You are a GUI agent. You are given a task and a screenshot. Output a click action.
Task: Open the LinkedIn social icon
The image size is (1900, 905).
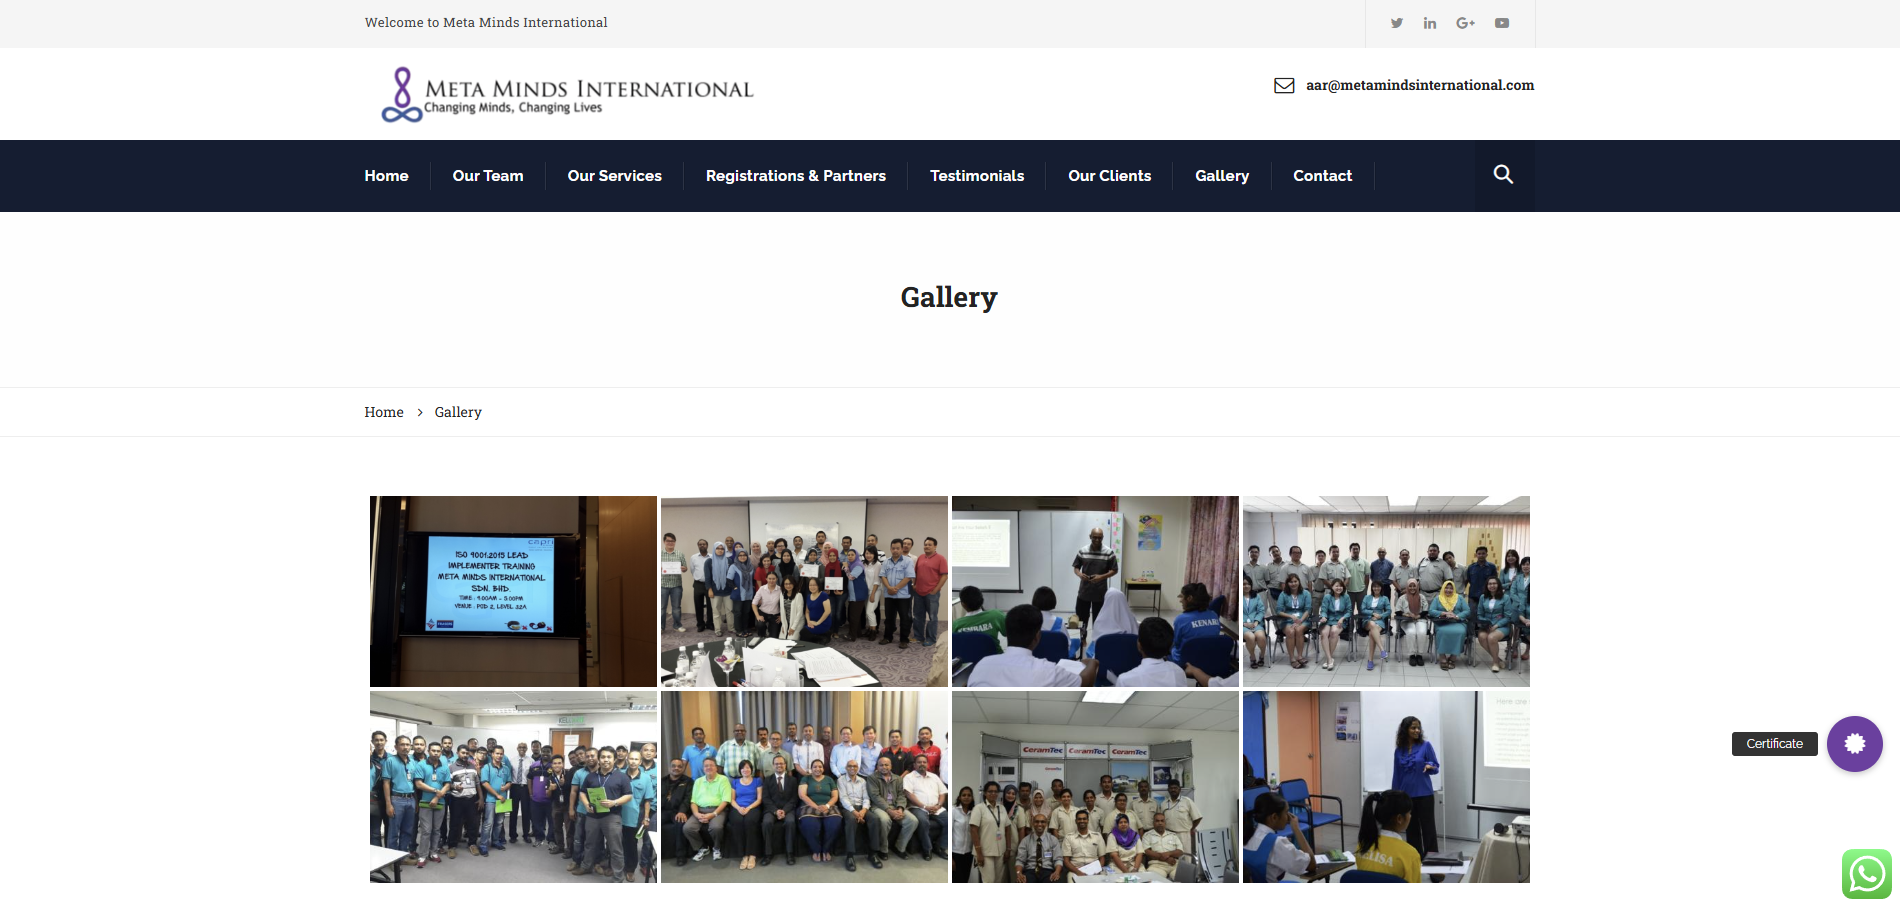(1430, 23)
